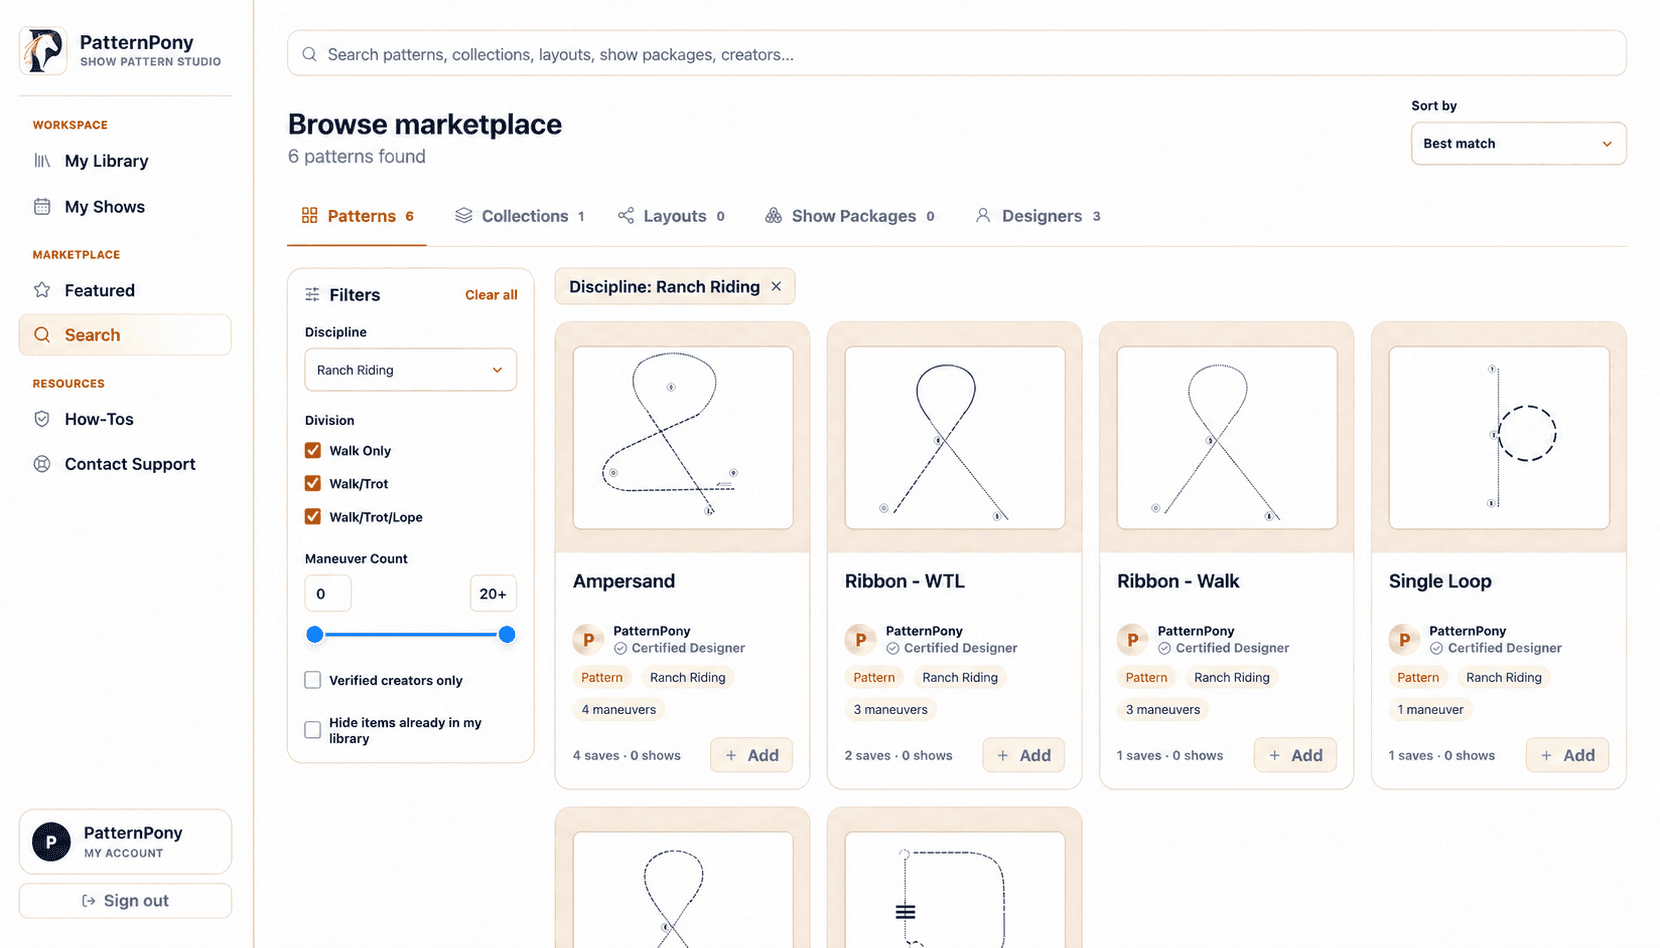Enable Verified creators only
The image size is (1660, 948).
(x=313, y=680)
